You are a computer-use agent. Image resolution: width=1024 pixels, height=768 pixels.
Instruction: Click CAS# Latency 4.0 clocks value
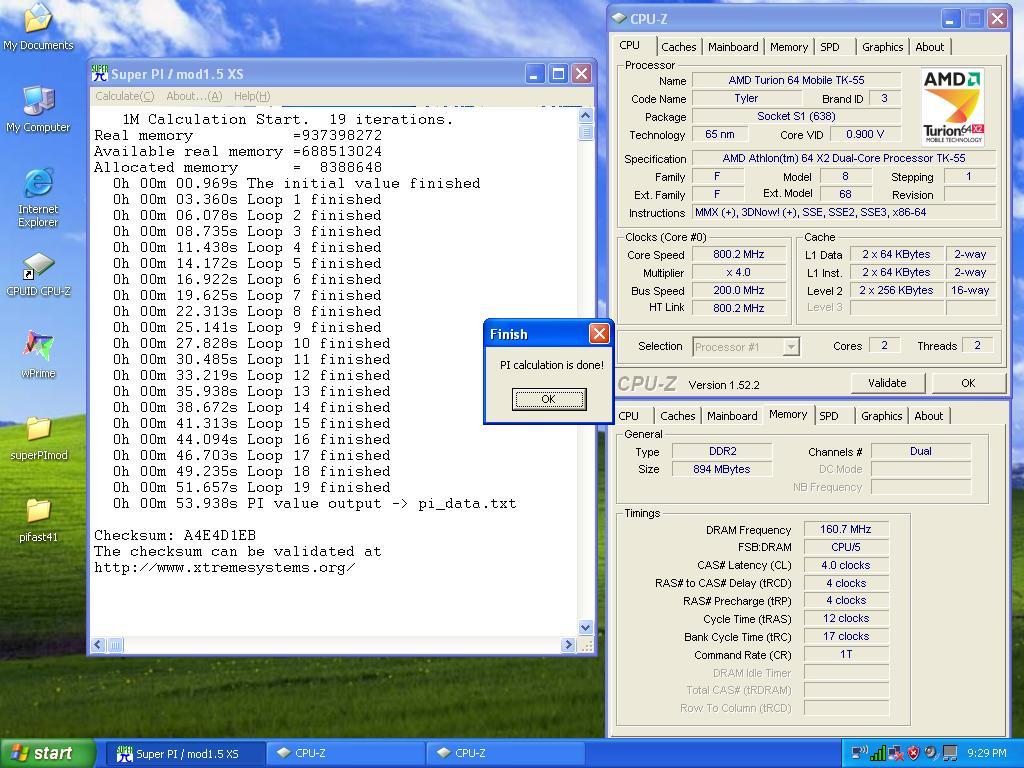point(845,566)
